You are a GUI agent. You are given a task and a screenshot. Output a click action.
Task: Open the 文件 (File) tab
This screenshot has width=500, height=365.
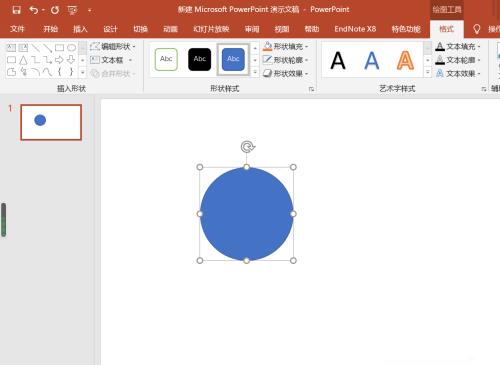pos(17,29)
